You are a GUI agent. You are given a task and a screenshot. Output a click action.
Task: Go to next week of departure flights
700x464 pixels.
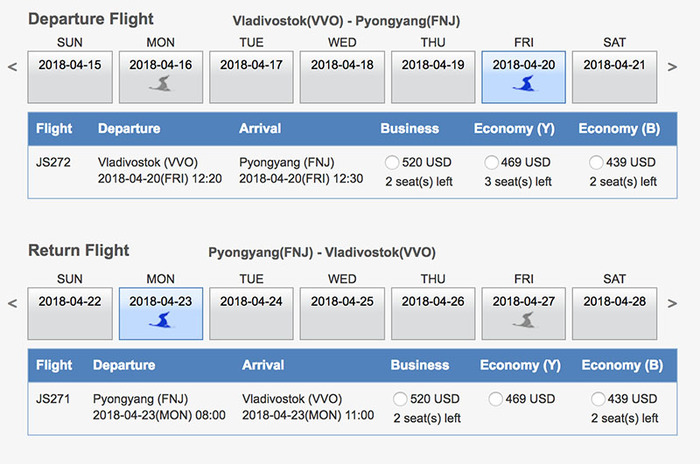tap(671, 68)
